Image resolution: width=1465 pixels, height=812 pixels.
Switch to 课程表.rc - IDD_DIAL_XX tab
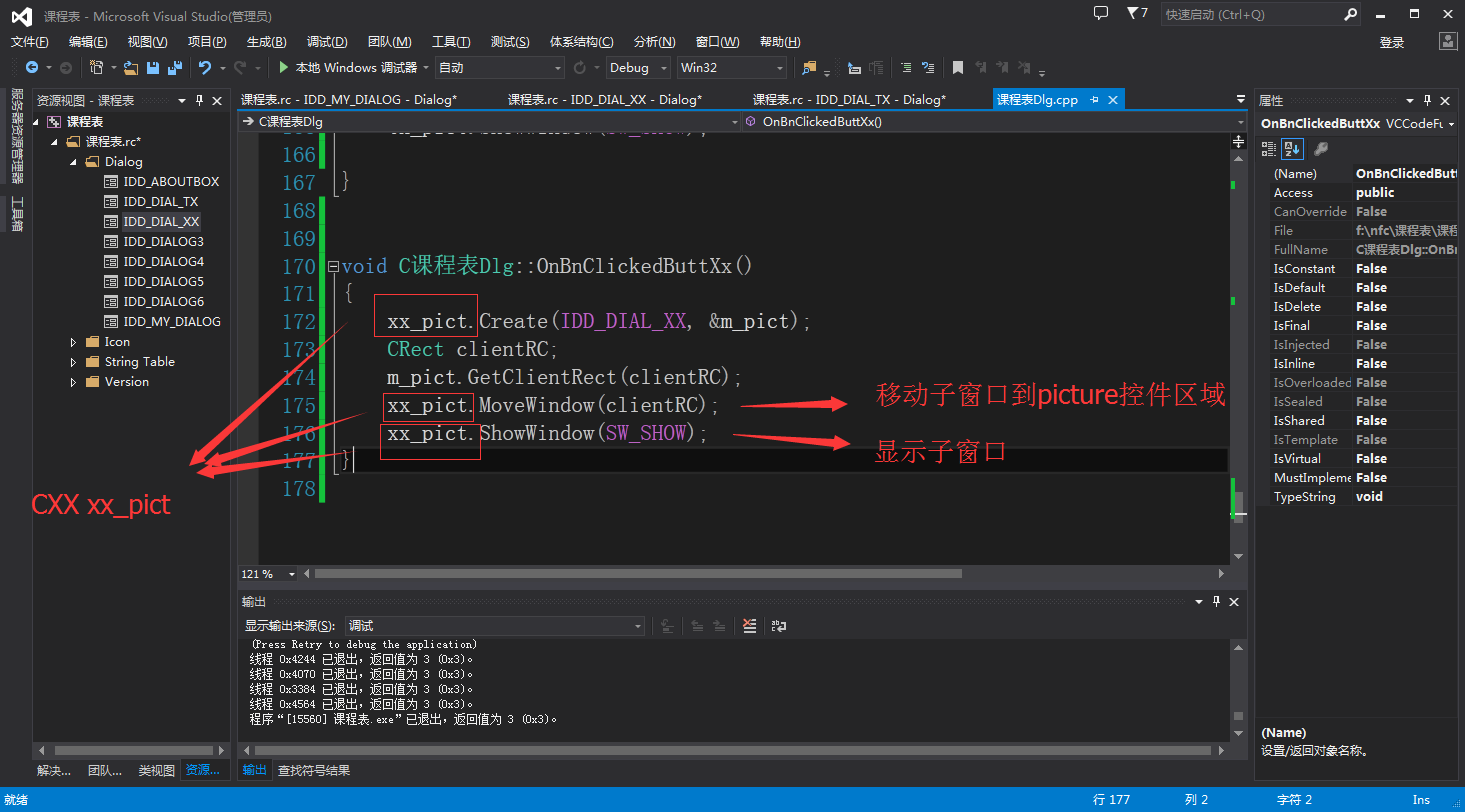tap(605, 99)
